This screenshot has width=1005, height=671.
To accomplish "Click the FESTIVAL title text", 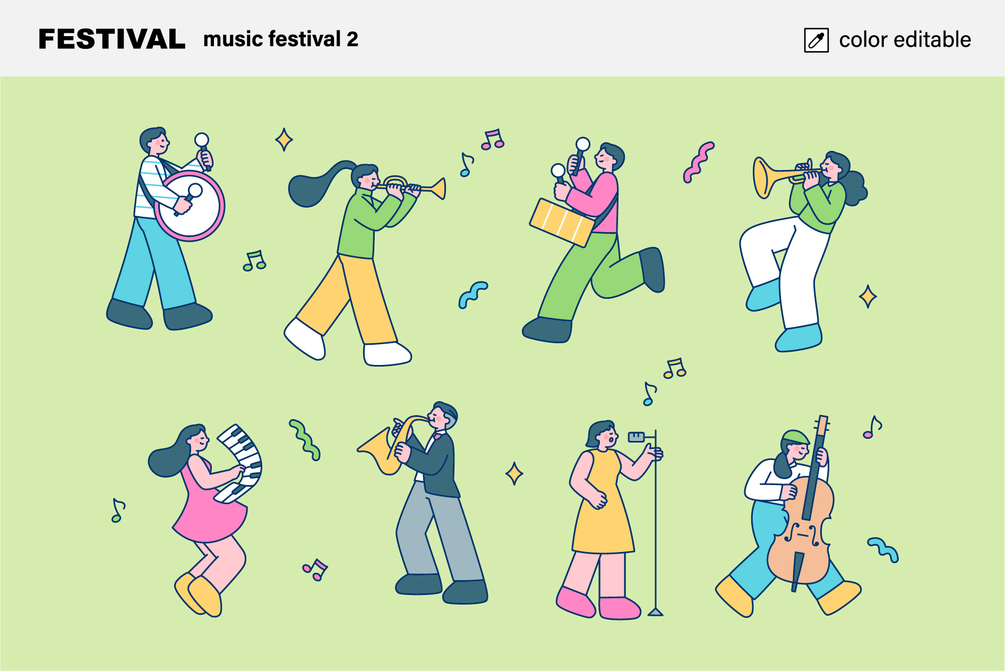I will pos(112,39).
